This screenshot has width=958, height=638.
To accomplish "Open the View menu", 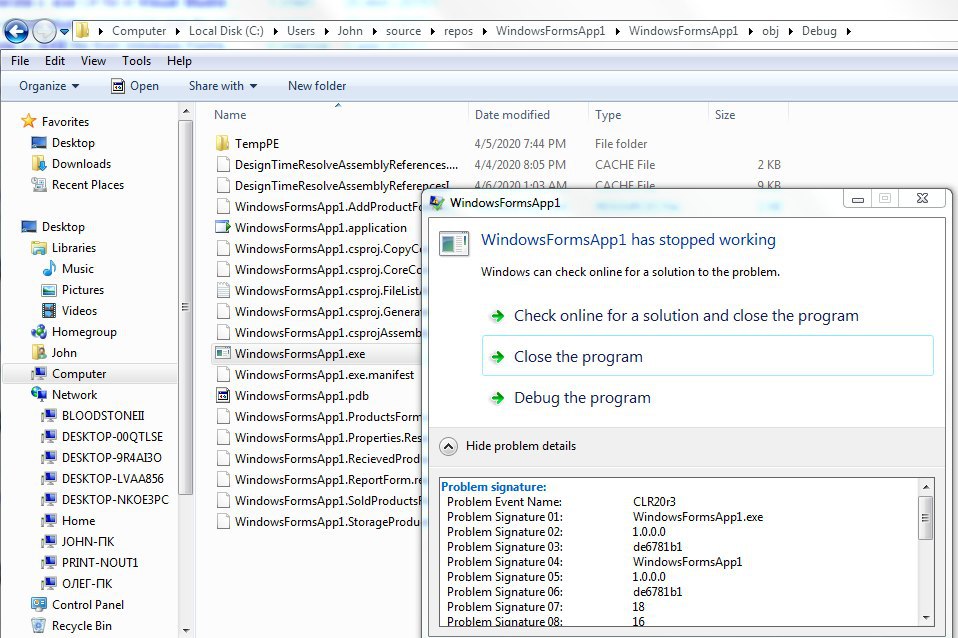I will [x=93, y=60].
